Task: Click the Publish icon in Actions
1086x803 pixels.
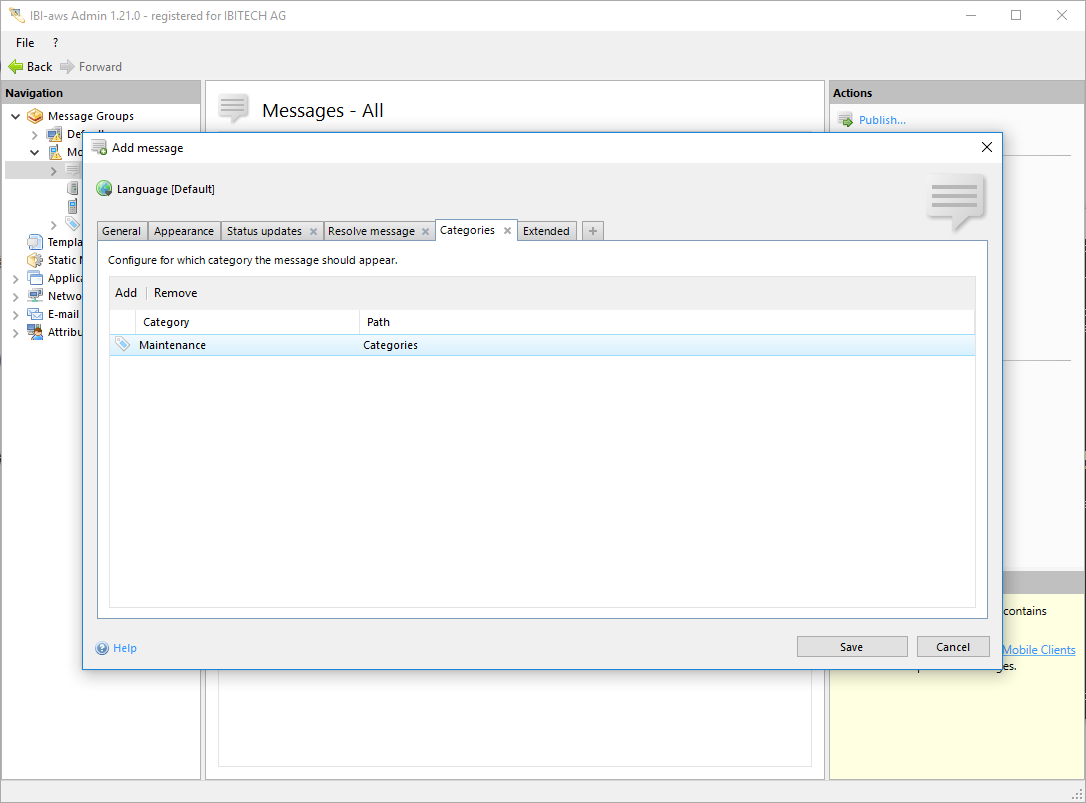Action: pyautogui.click(x=845, y=120)
